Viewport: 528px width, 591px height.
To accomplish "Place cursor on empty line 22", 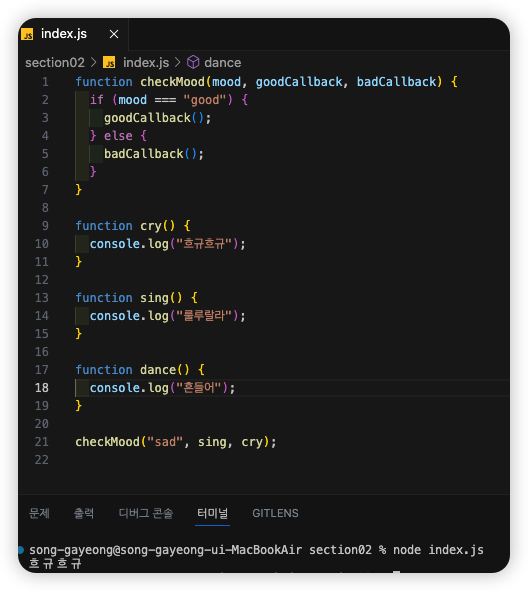I will 264,460.
